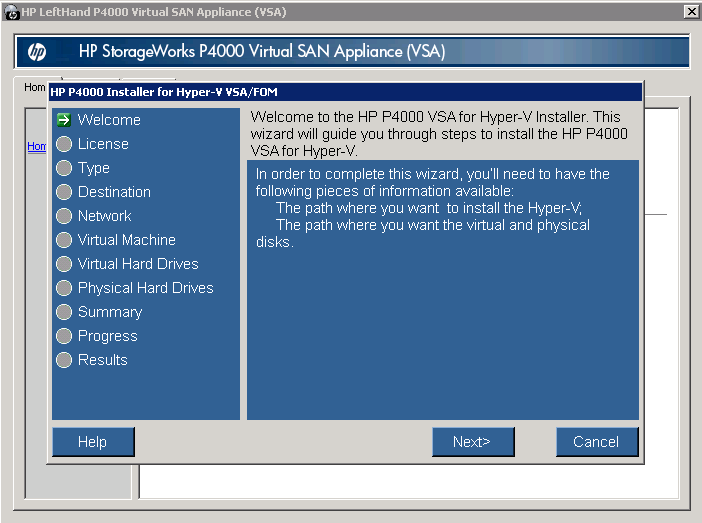
Task: Select the Progress step label
Action: [107, 336]
